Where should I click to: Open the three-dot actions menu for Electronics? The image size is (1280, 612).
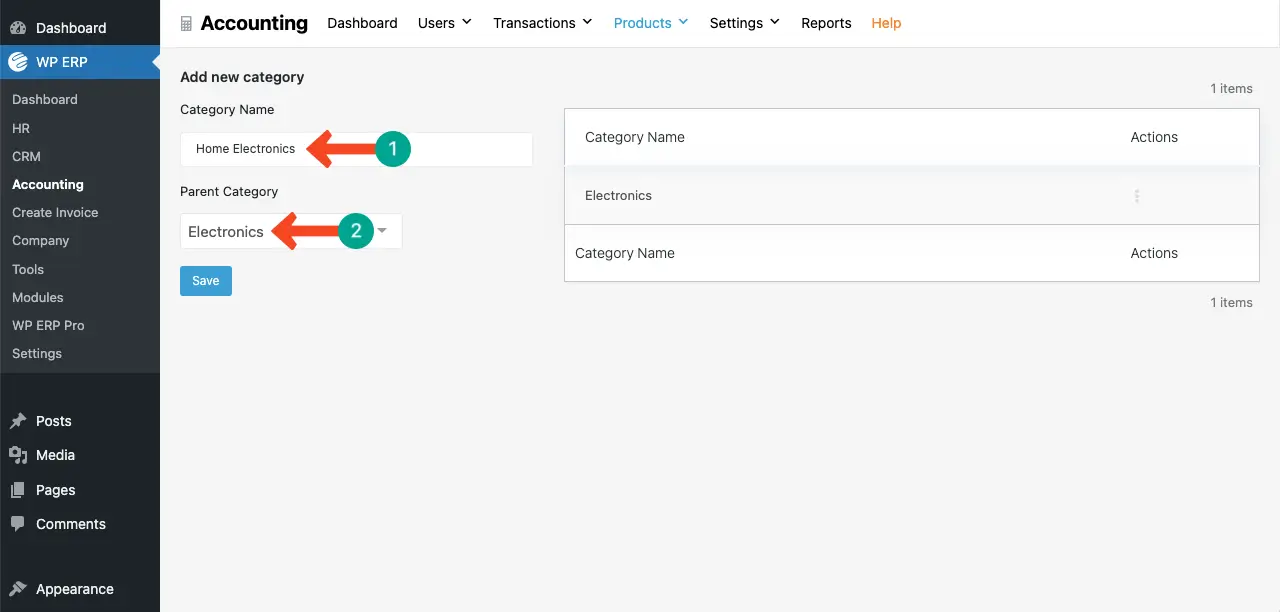[1137, 196]
